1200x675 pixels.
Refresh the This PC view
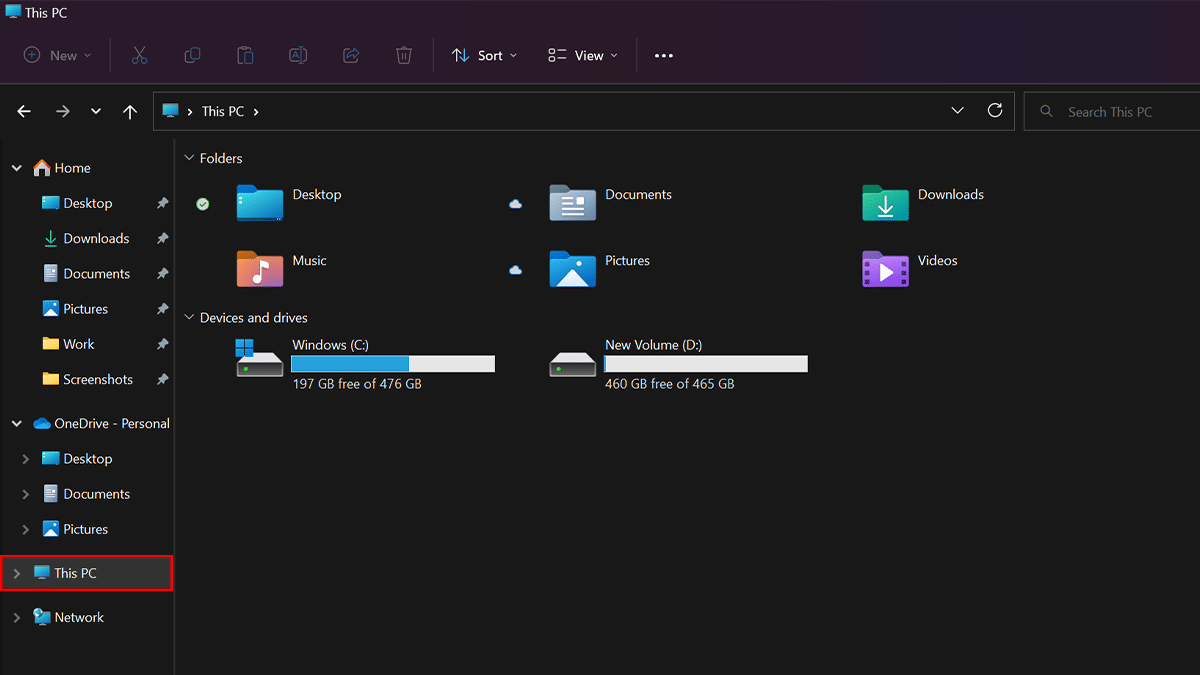tap(994, 111)
